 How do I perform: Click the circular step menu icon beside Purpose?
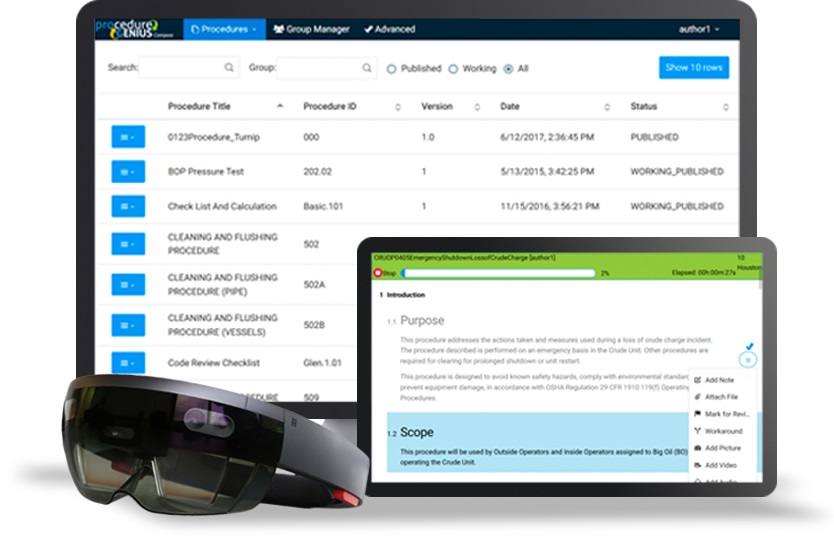click(748, 360)
